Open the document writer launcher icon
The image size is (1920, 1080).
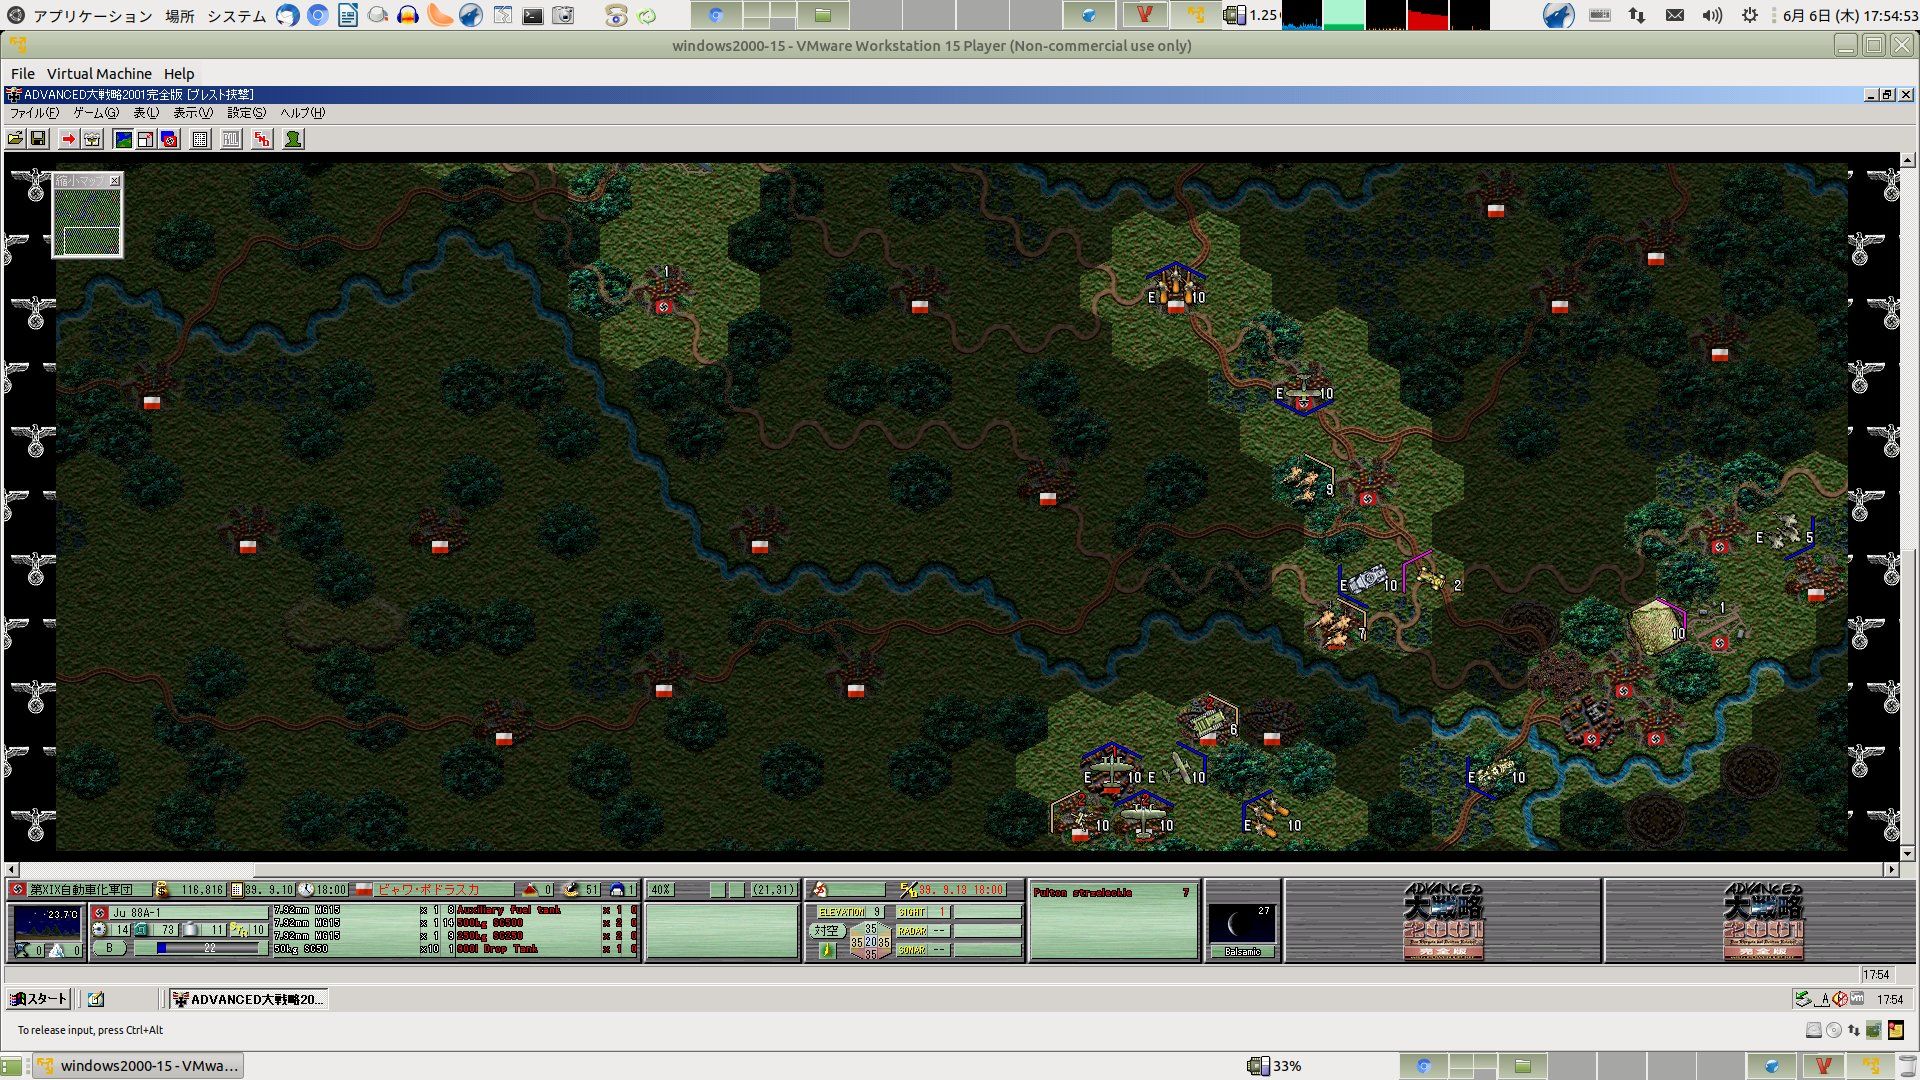click(347, 15)
